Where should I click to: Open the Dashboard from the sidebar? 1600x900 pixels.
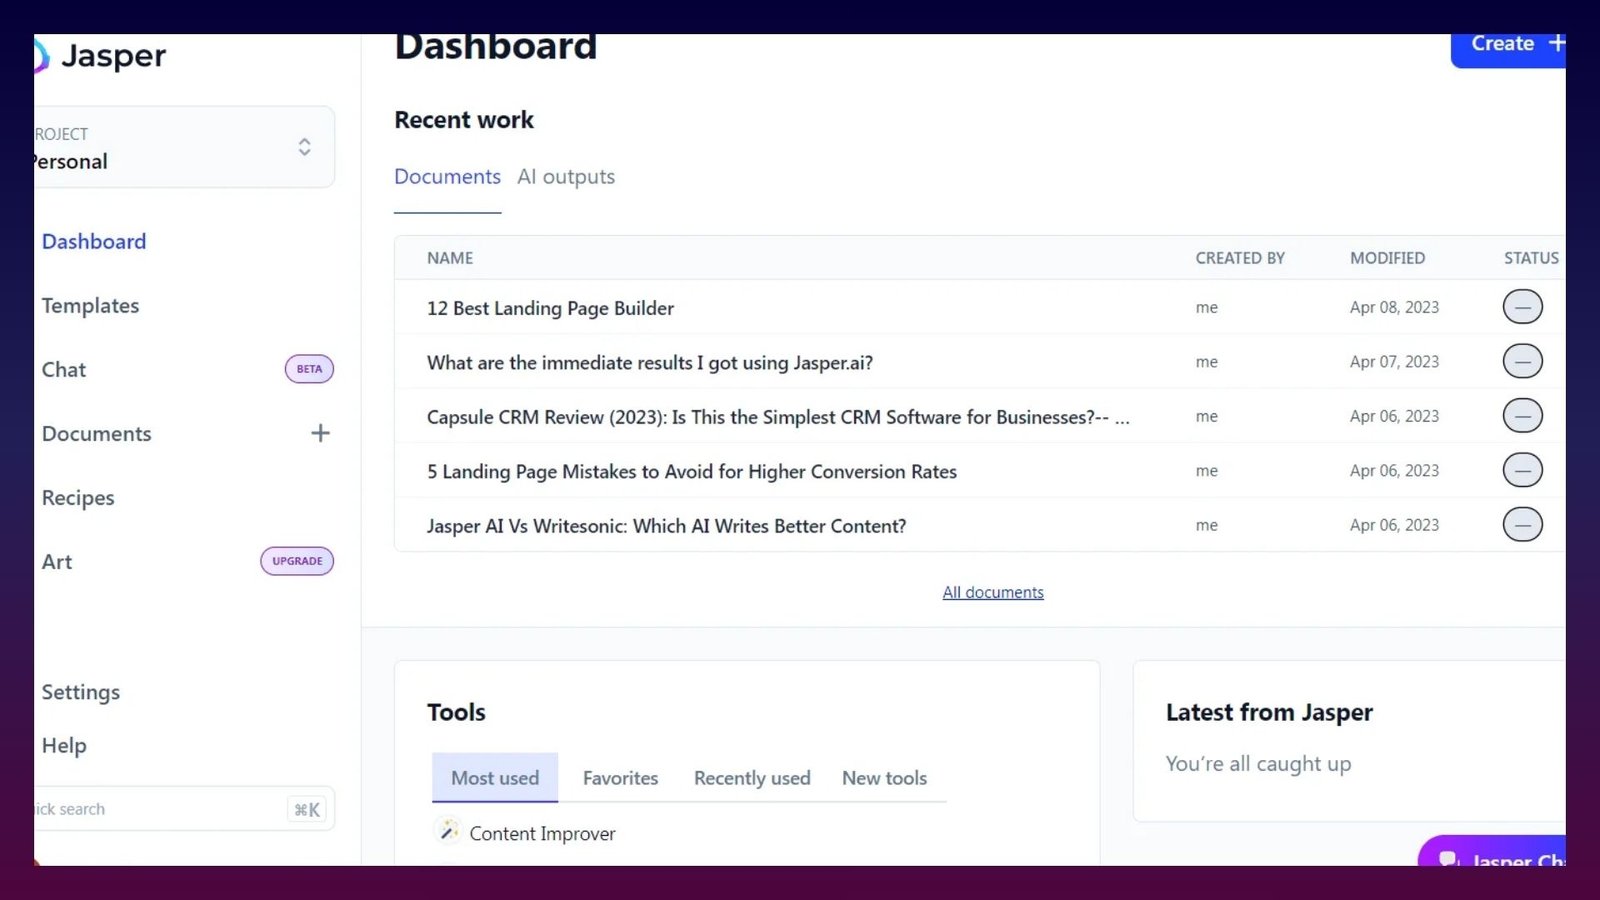pyautogui.click(x=93, y=241)
